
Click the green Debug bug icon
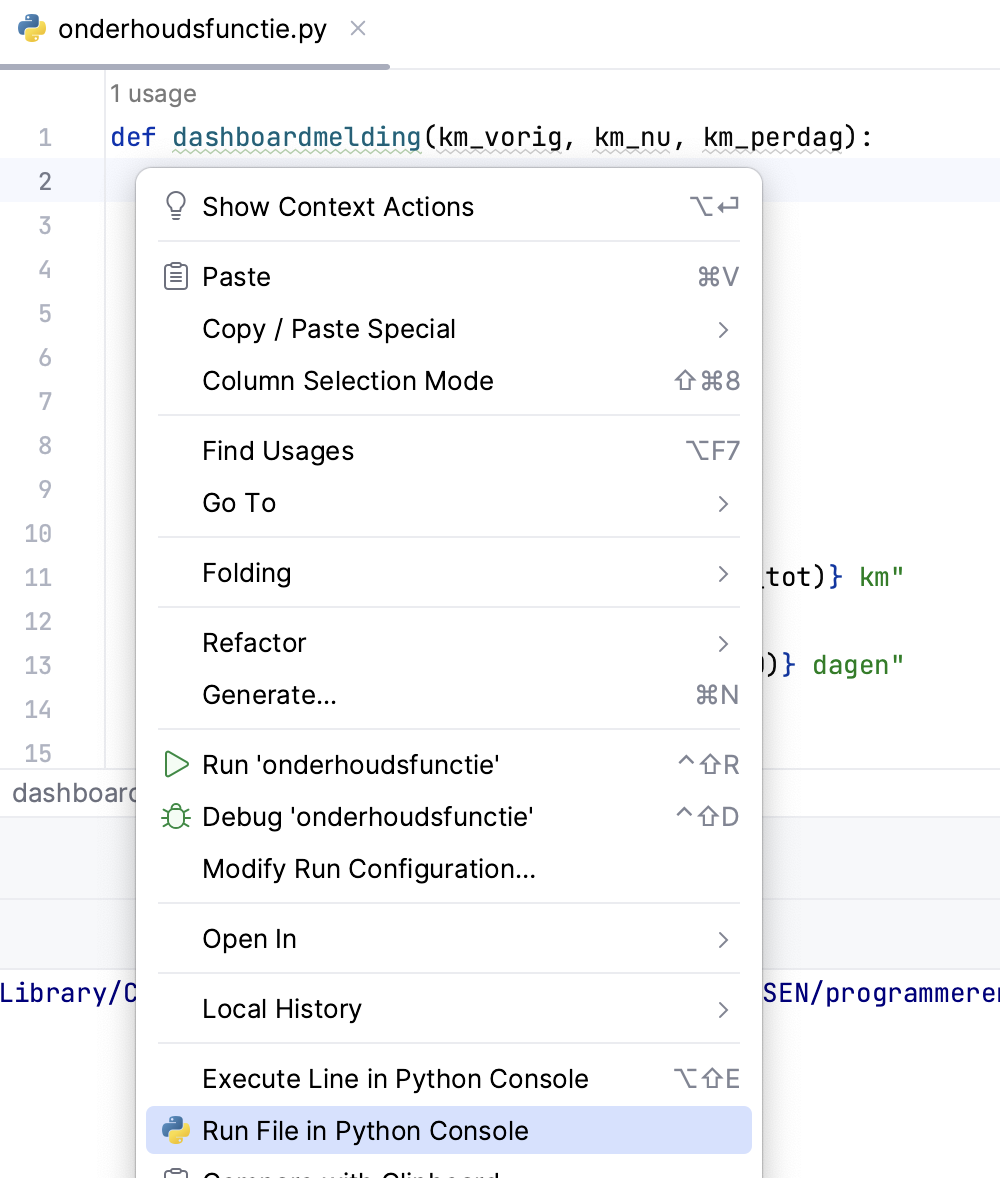tap(176, 817)
